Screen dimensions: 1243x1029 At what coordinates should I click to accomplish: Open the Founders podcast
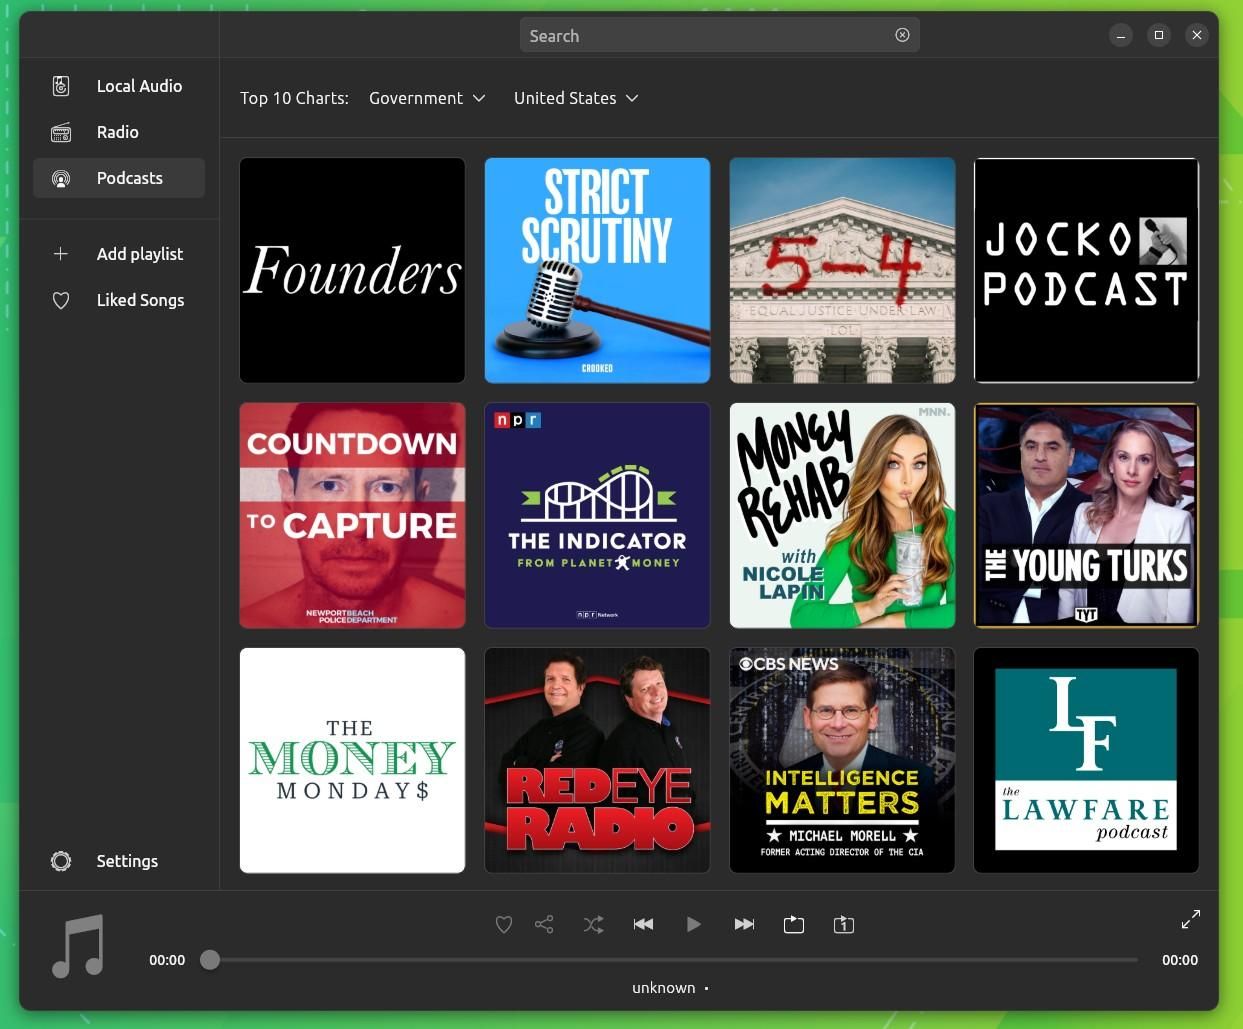352,270
